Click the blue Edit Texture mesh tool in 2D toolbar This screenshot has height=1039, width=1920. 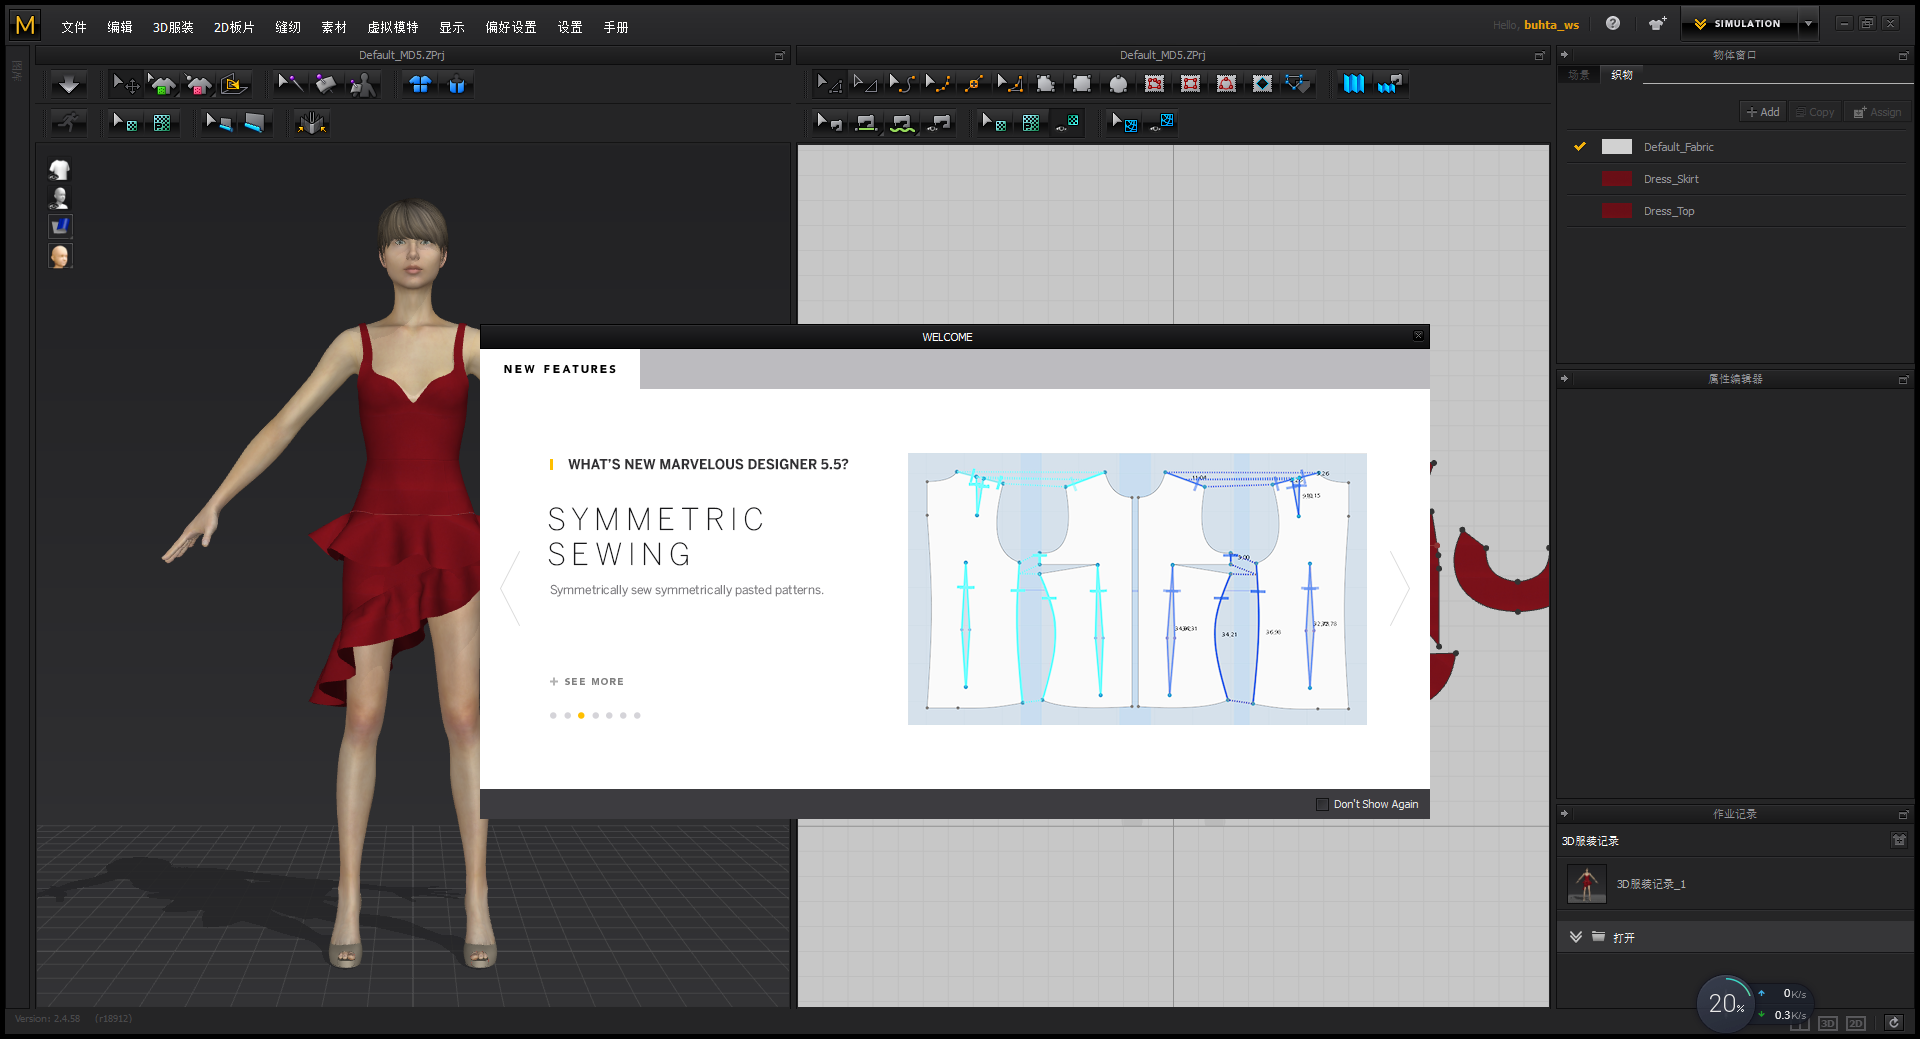1124,123
